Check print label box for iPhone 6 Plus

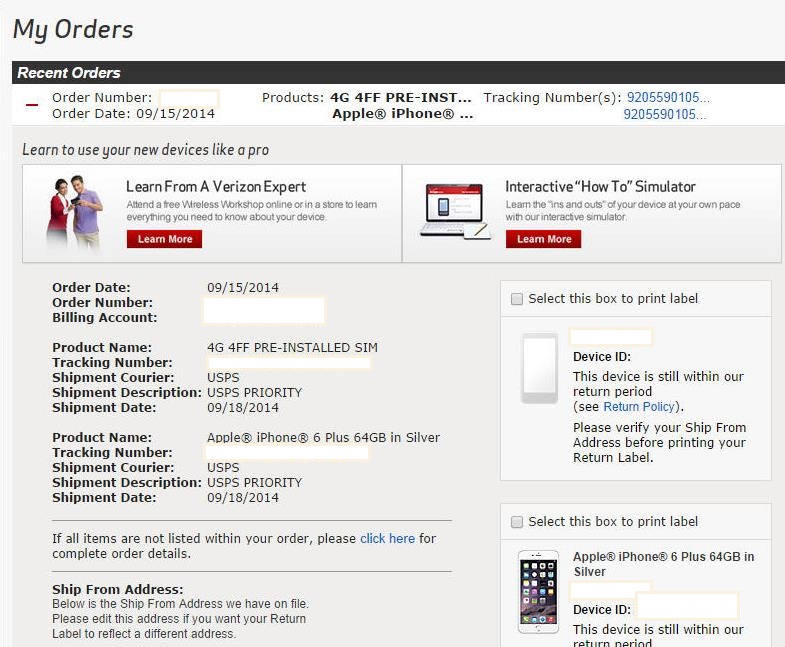point(517,522)
